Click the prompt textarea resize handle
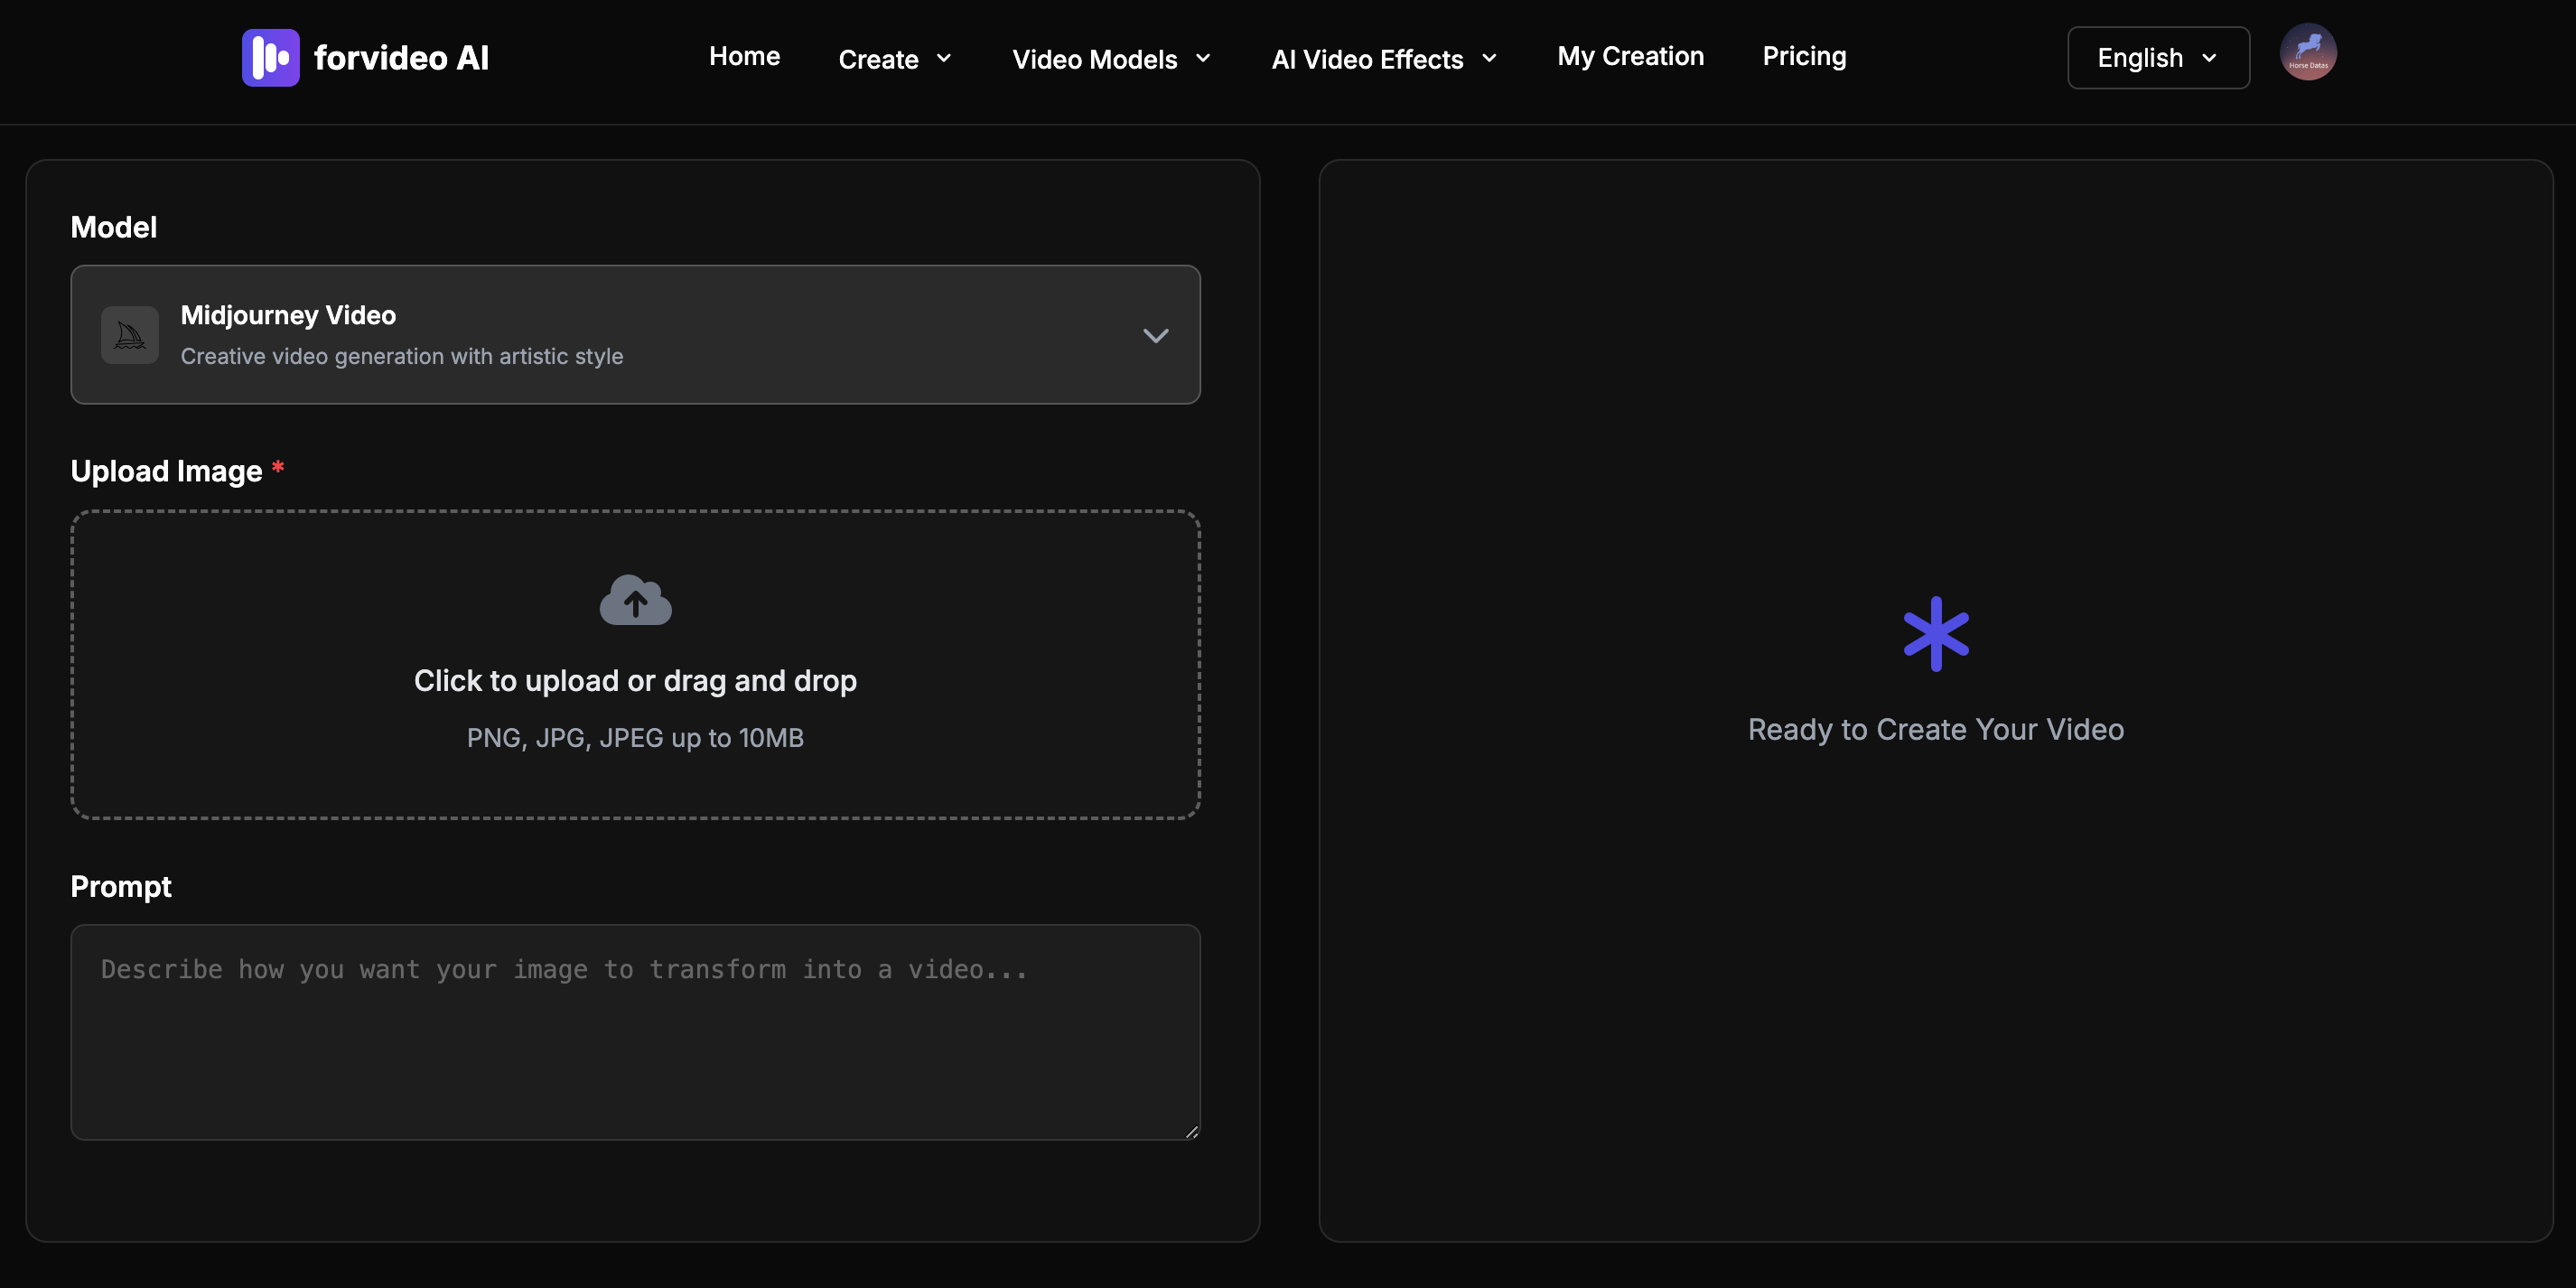The image size is (2576, 1288). coord(1191,1131)
